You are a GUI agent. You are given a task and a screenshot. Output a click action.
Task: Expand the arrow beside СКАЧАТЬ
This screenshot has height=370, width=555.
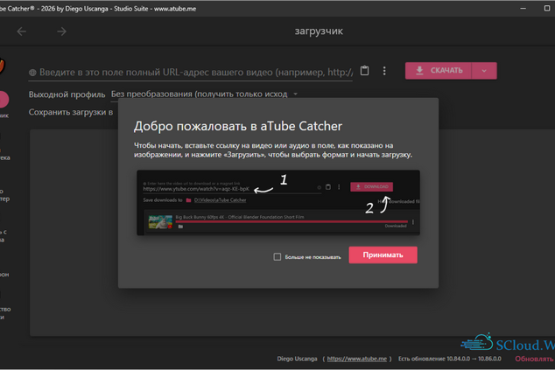(484, 71)
